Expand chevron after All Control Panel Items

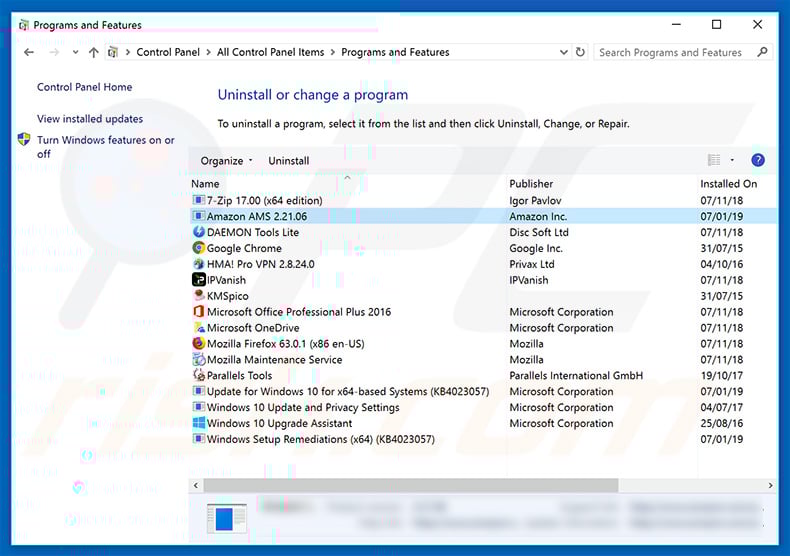333,52
